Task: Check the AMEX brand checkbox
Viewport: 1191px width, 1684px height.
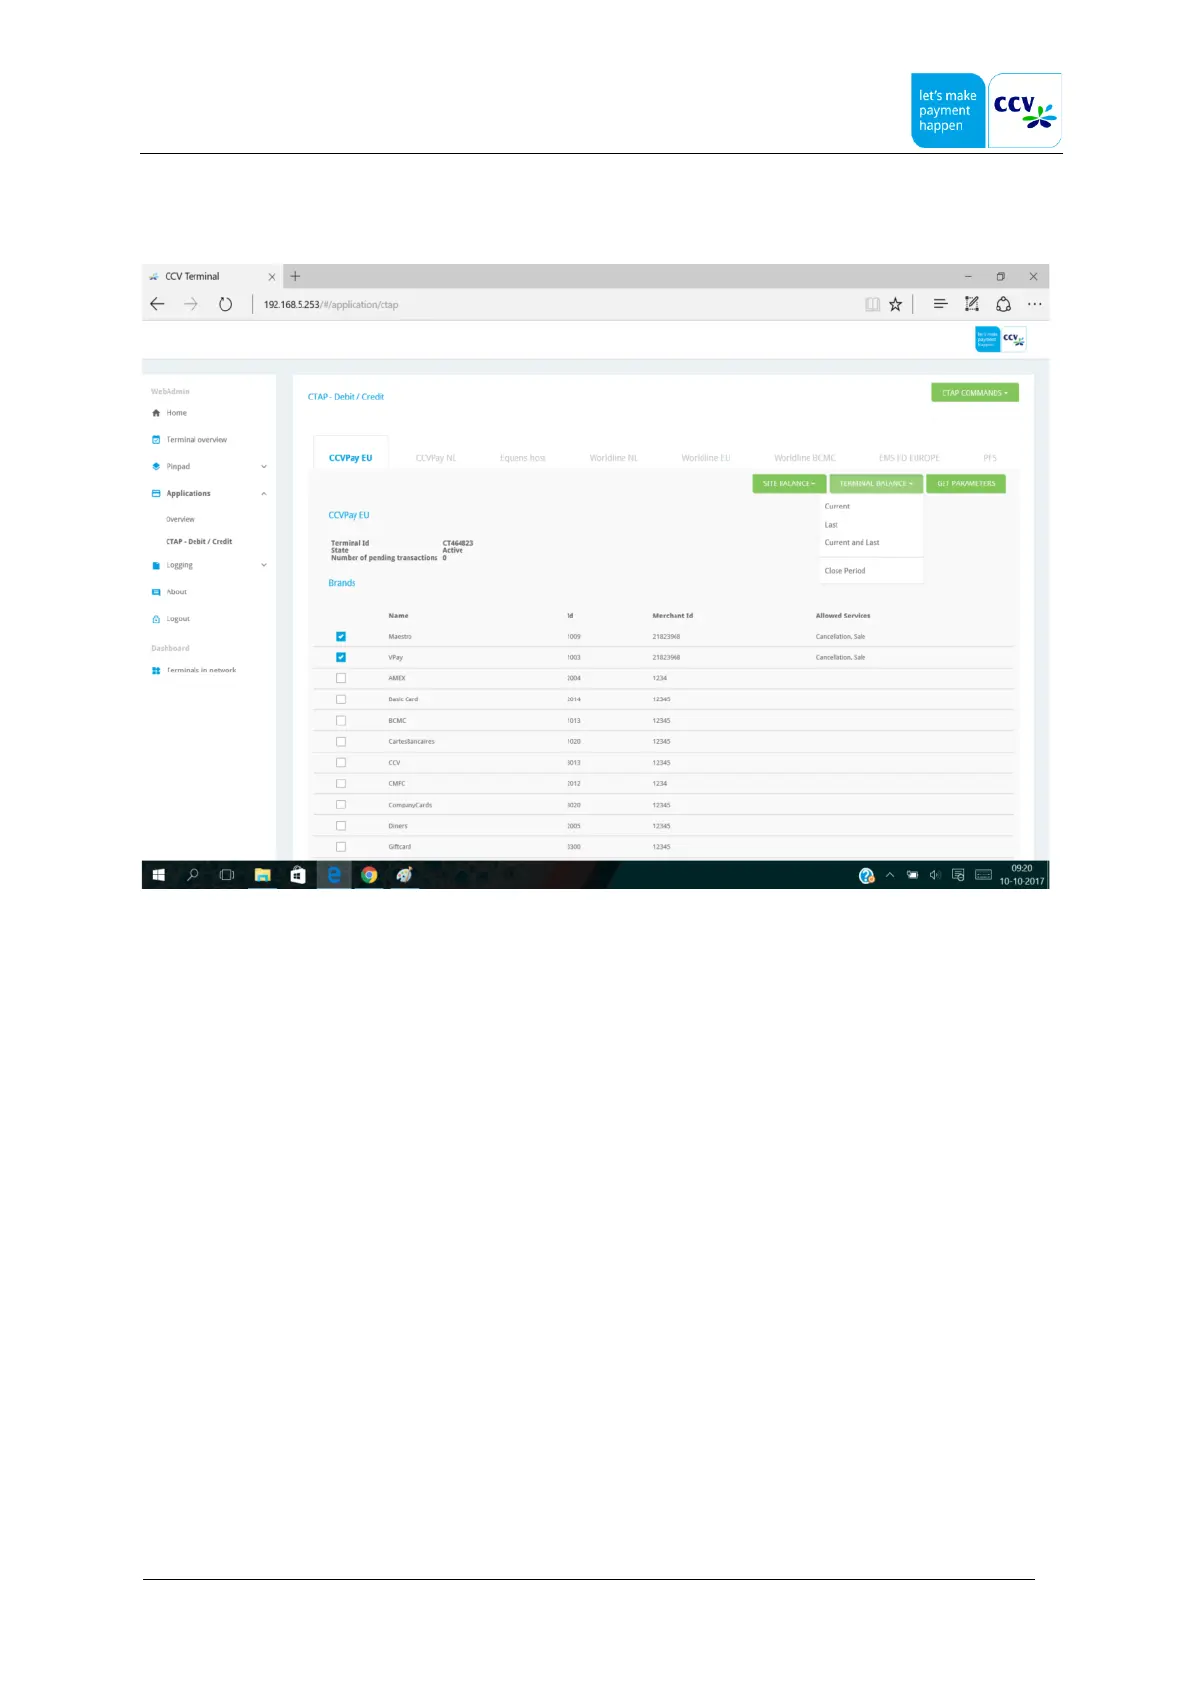Action: click(341, 679)
